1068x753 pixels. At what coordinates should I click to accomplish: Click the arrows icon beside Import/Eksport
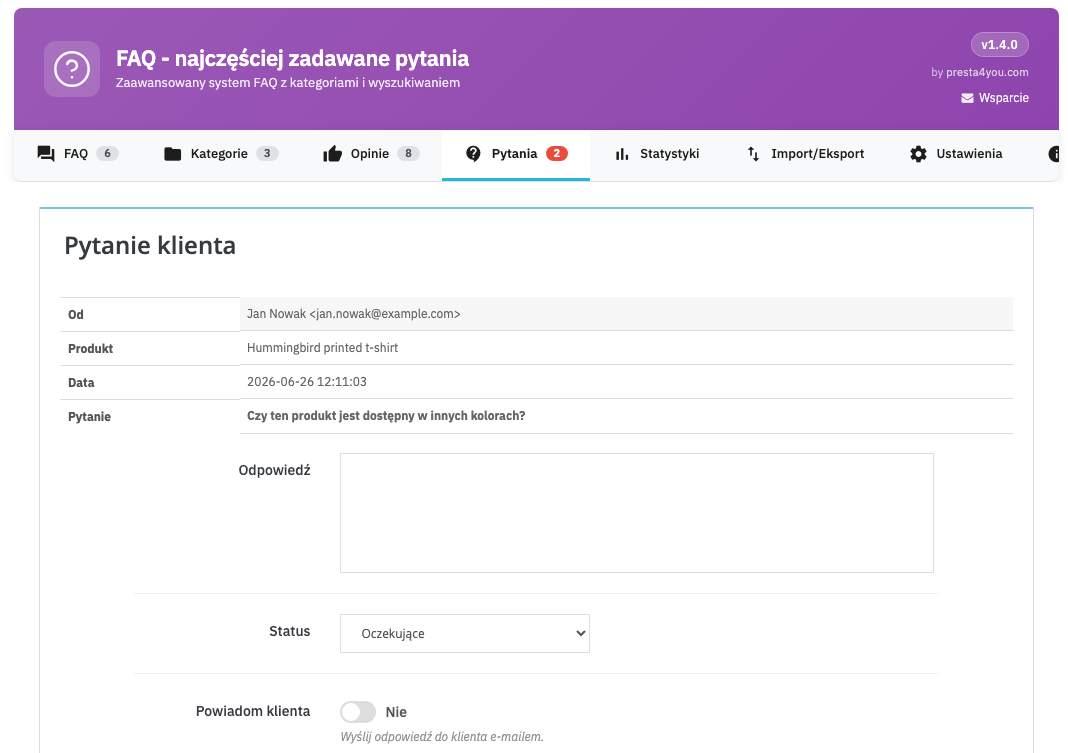pos(753,154)
